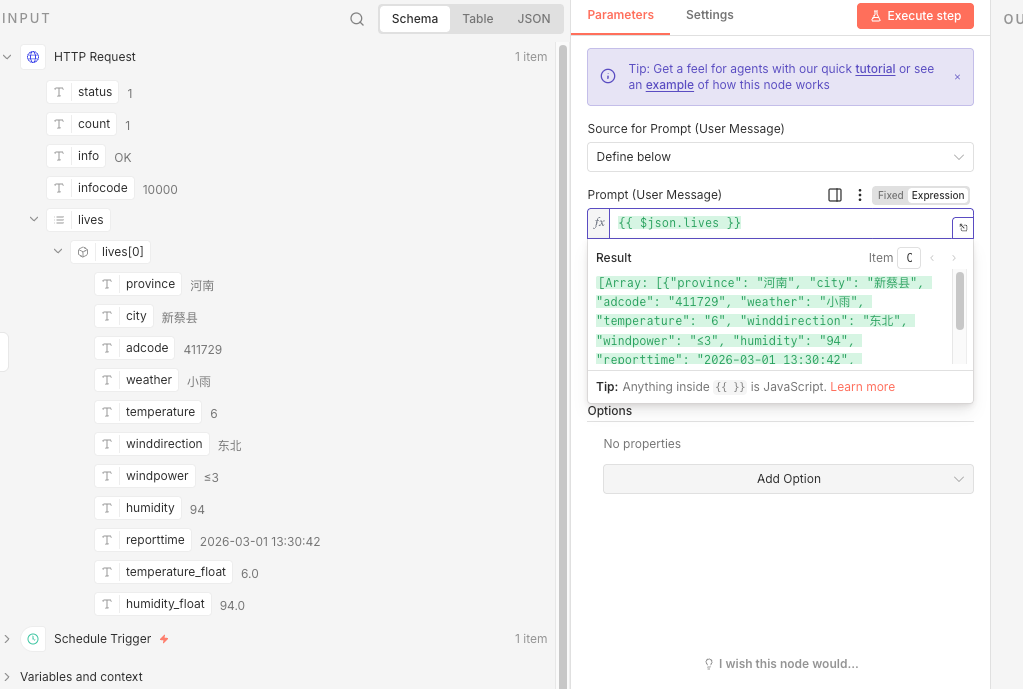Image resolution: width=1023 pixels, height=689 pixels.
Task: Click the lives list type icon
Action: click(59, 220)
